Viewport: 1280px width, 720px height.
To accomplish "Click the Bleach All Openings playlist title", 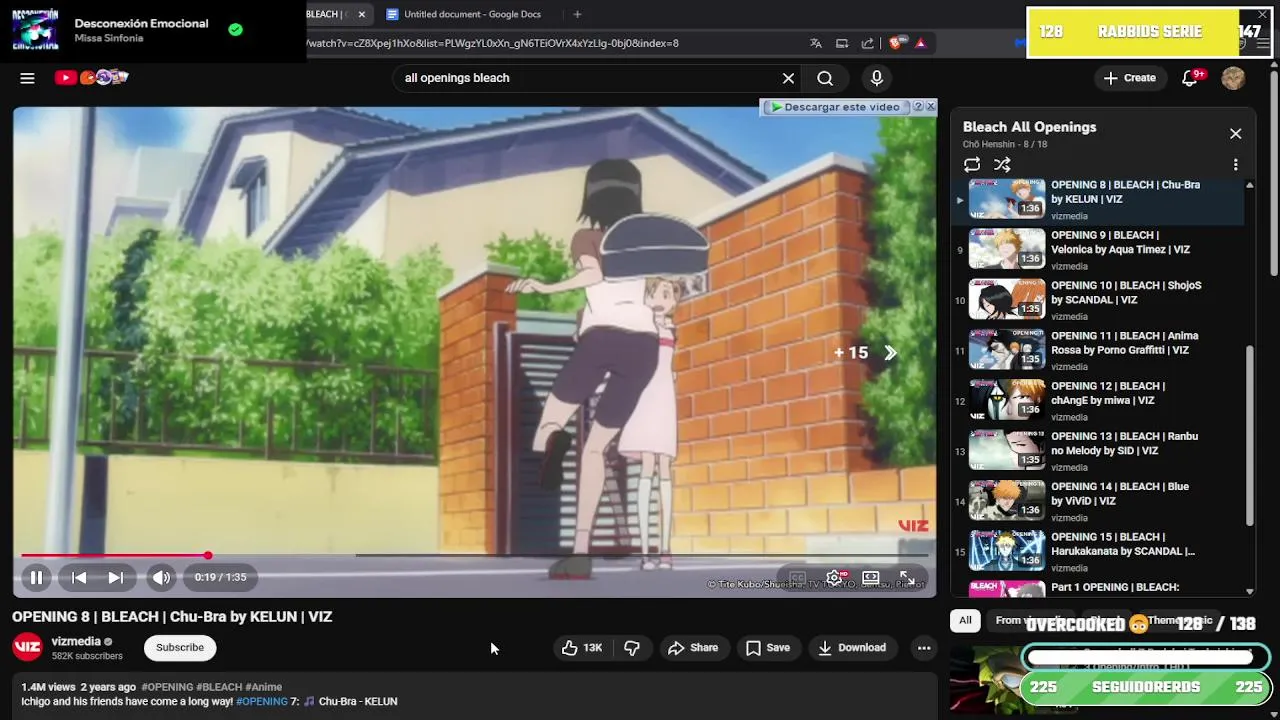I will point(1029,127).
